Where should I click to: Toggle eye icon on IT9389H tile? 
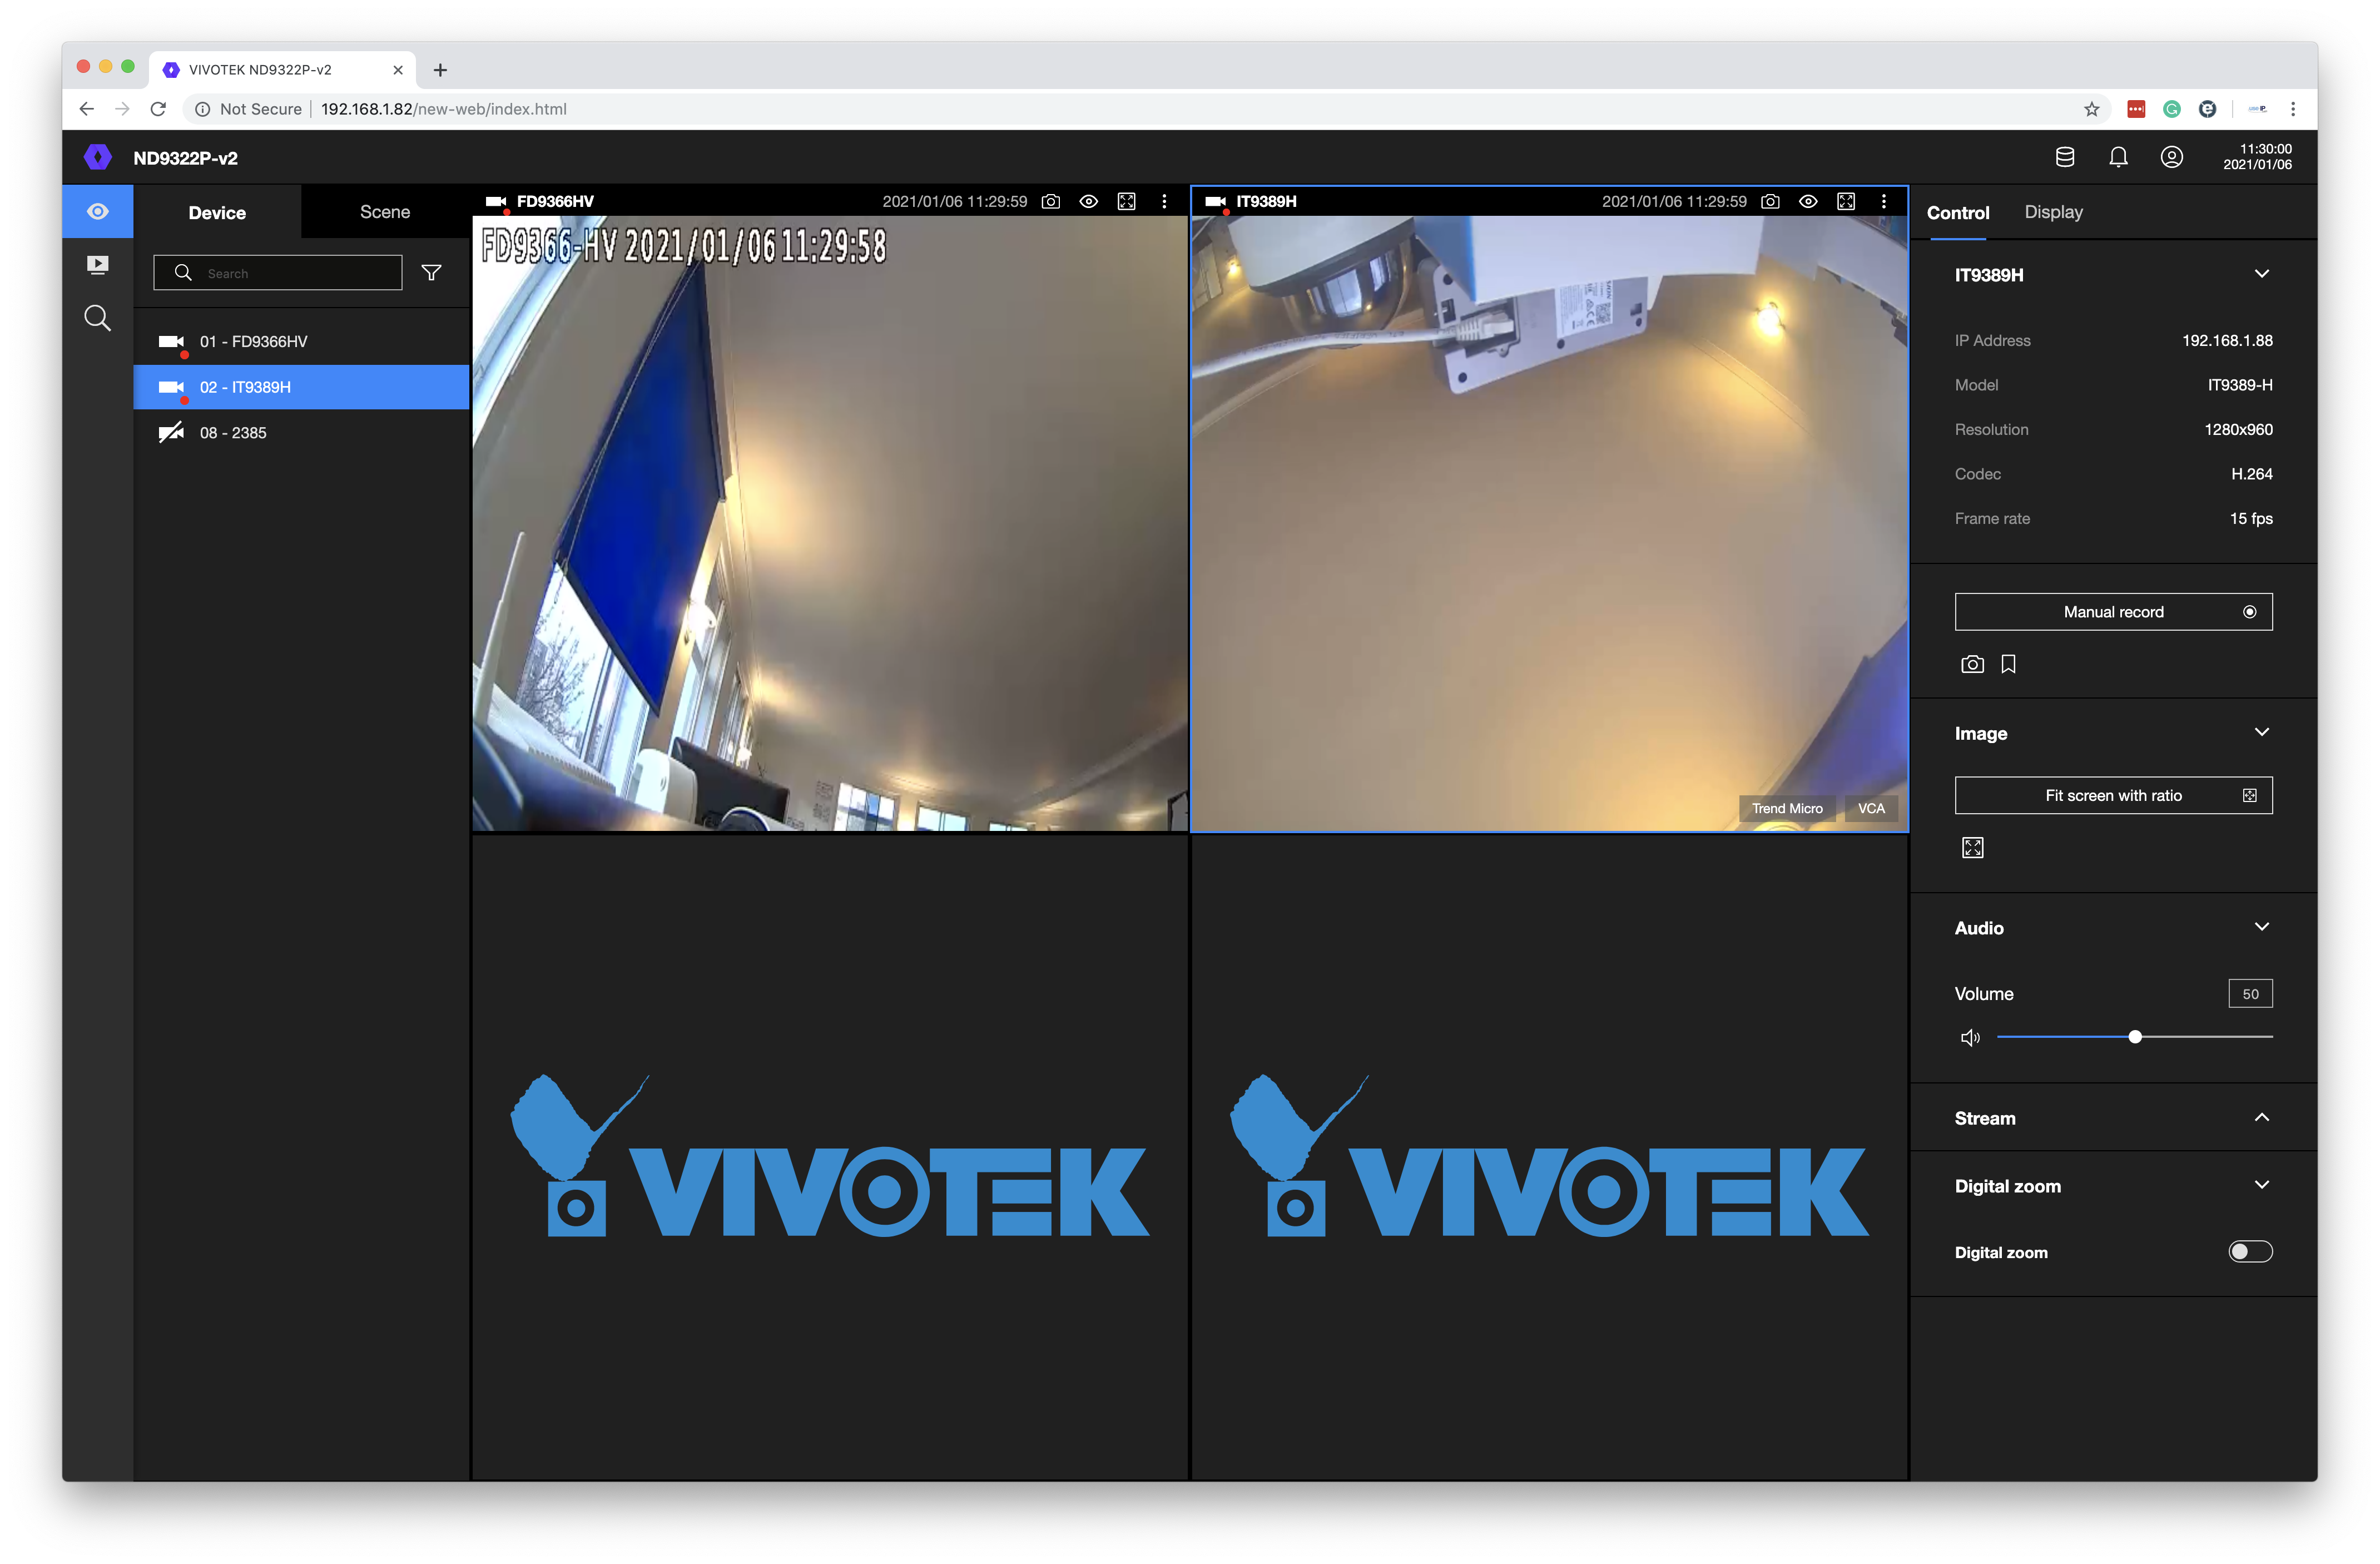[1808, 202]
